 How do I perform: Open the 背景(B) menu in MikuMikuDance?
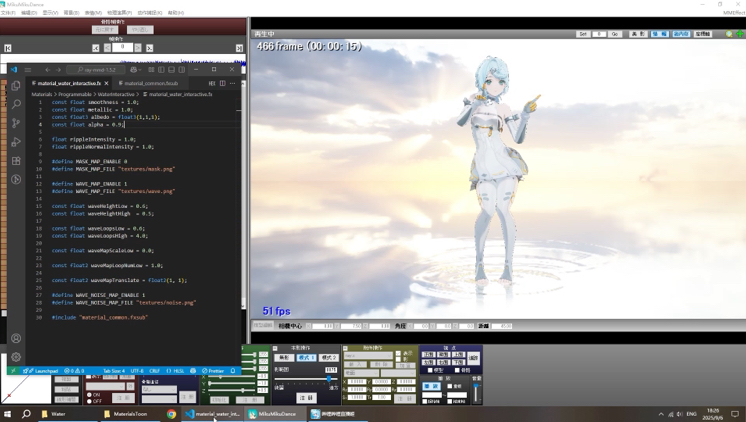pos(71,13)
